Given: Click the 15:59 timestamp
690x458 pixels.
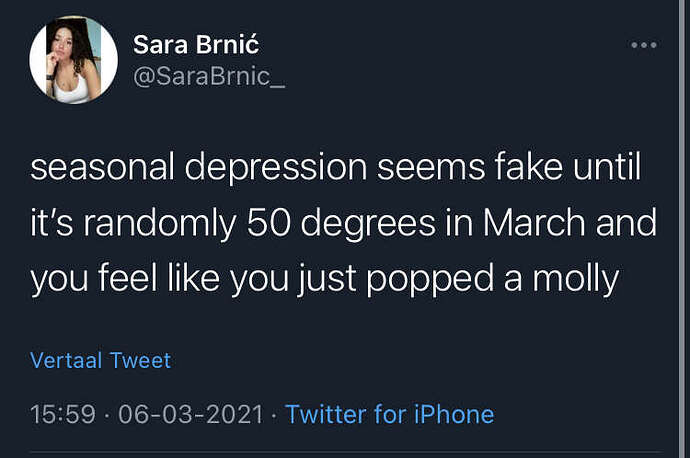Looking at the screenshot, I should (x=63, y=414).
